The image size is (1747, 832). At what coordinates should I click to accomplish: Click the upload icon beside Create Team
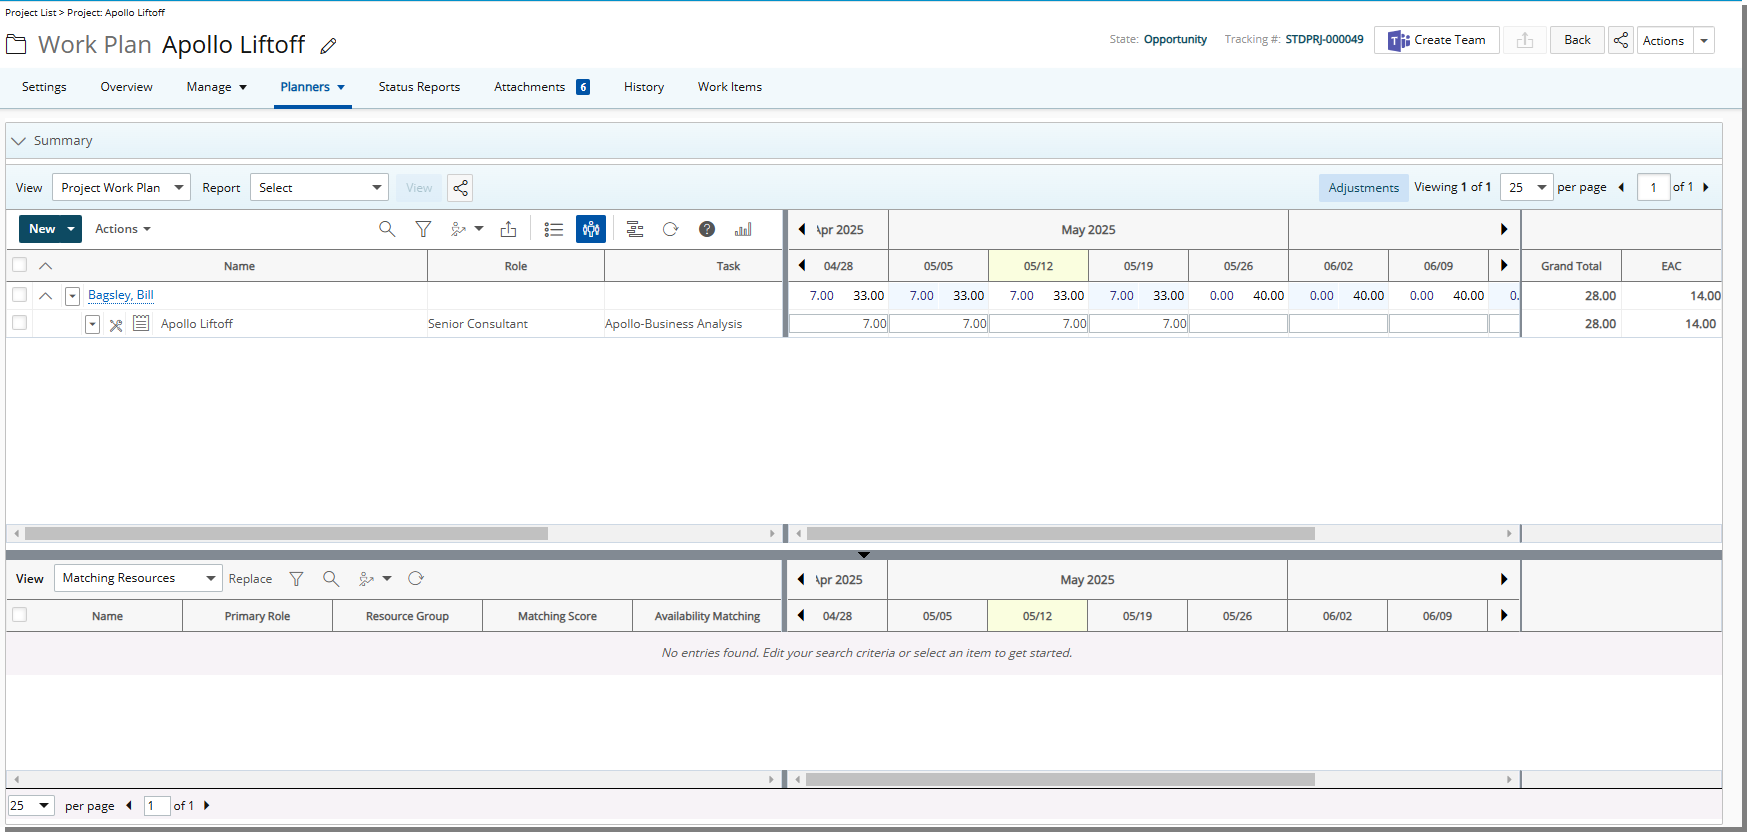coord(1525,40)
